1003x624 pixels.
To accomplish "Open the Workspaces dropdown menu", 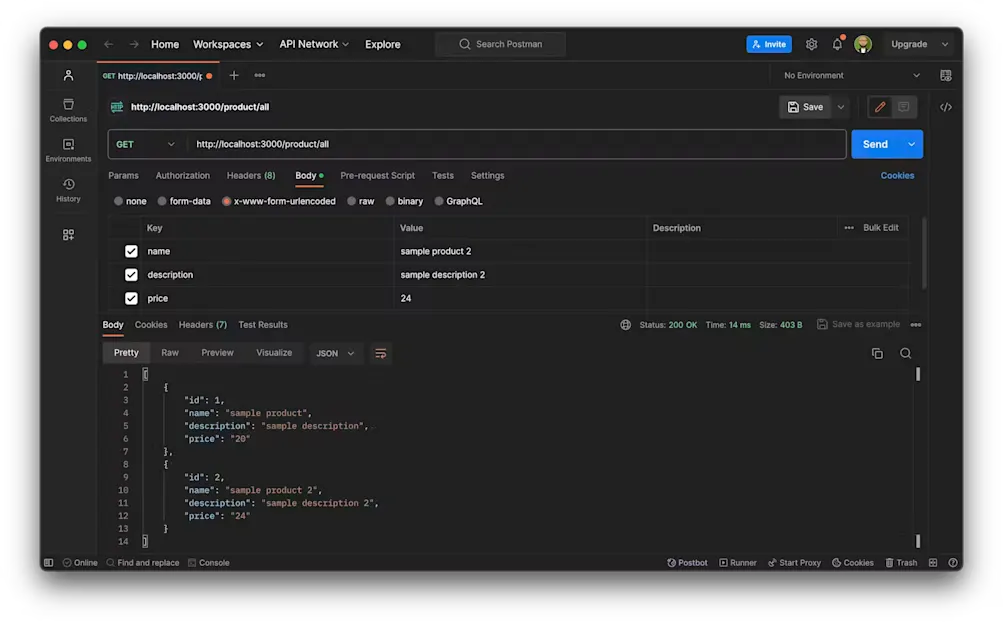I will [228, 44].
